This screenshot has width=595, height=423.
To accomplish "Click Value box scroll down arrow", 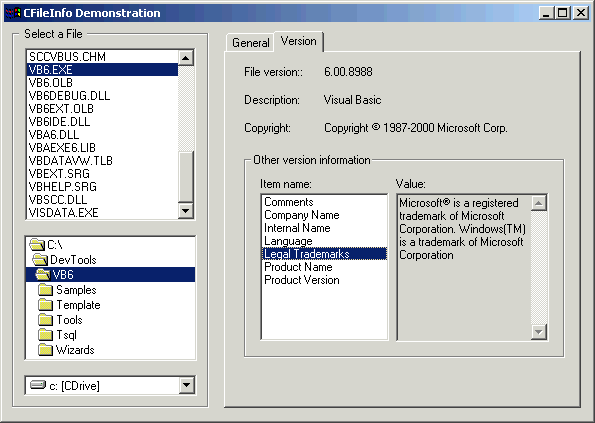I will [539, 332].
